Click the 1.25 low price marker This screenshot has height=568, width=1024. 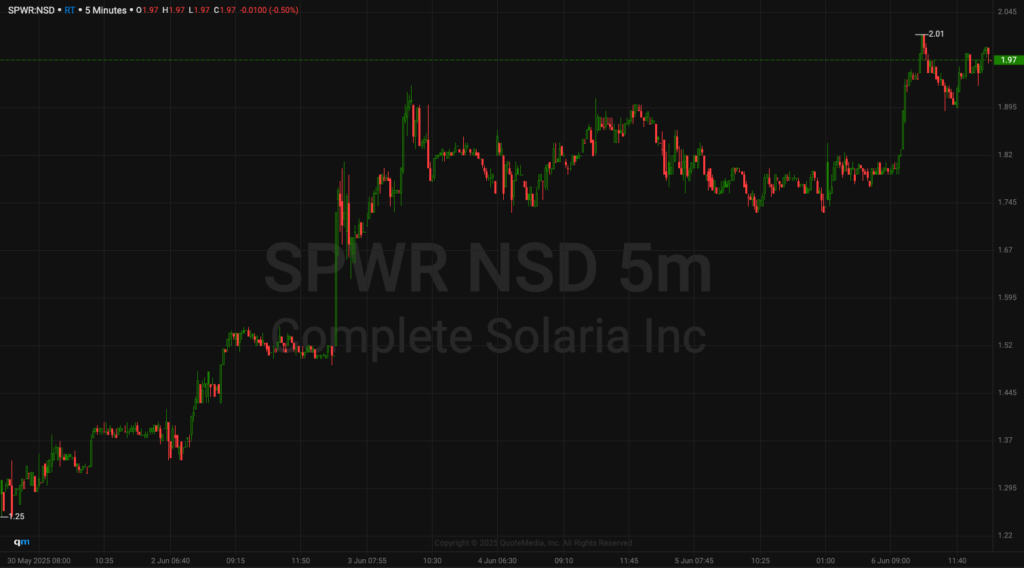(x=16, y=516)
